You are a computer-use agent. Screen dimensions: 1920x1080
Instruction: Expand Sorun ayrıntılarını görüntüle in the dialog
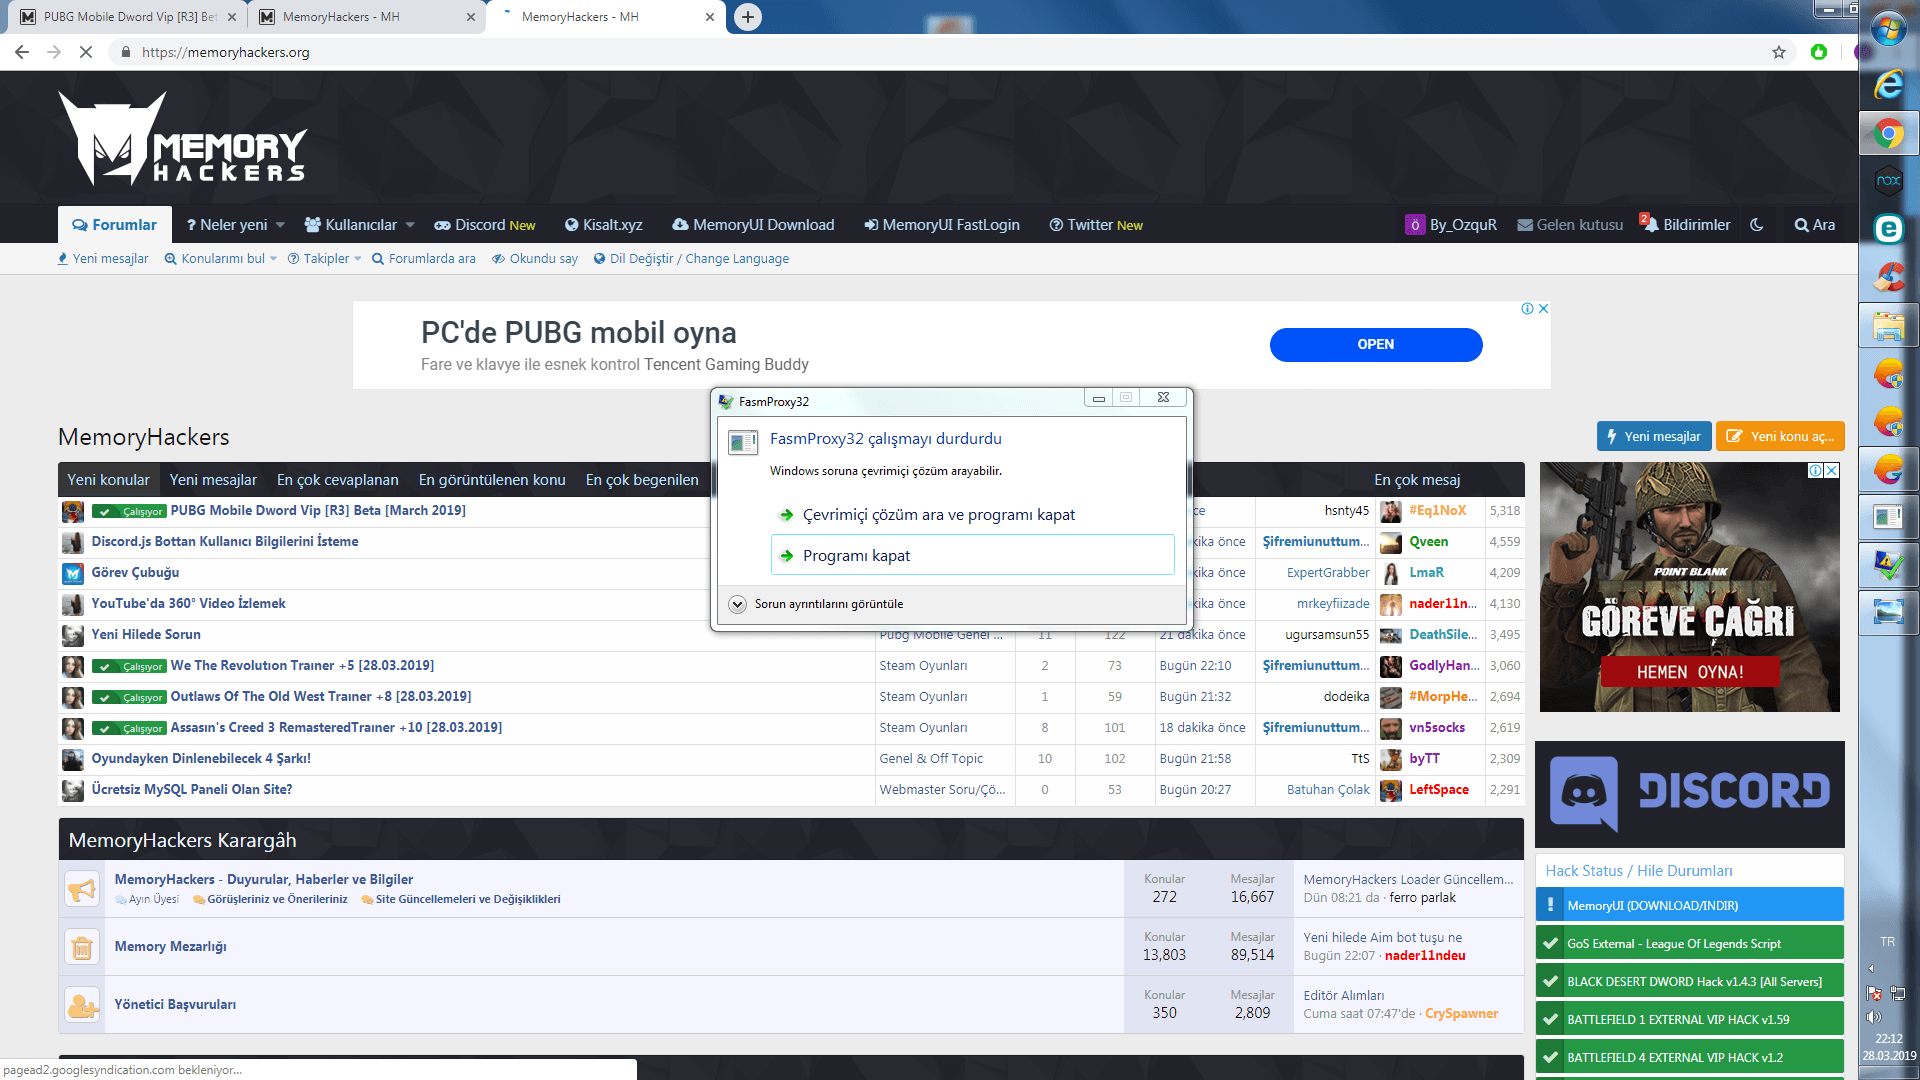(816, 604)
